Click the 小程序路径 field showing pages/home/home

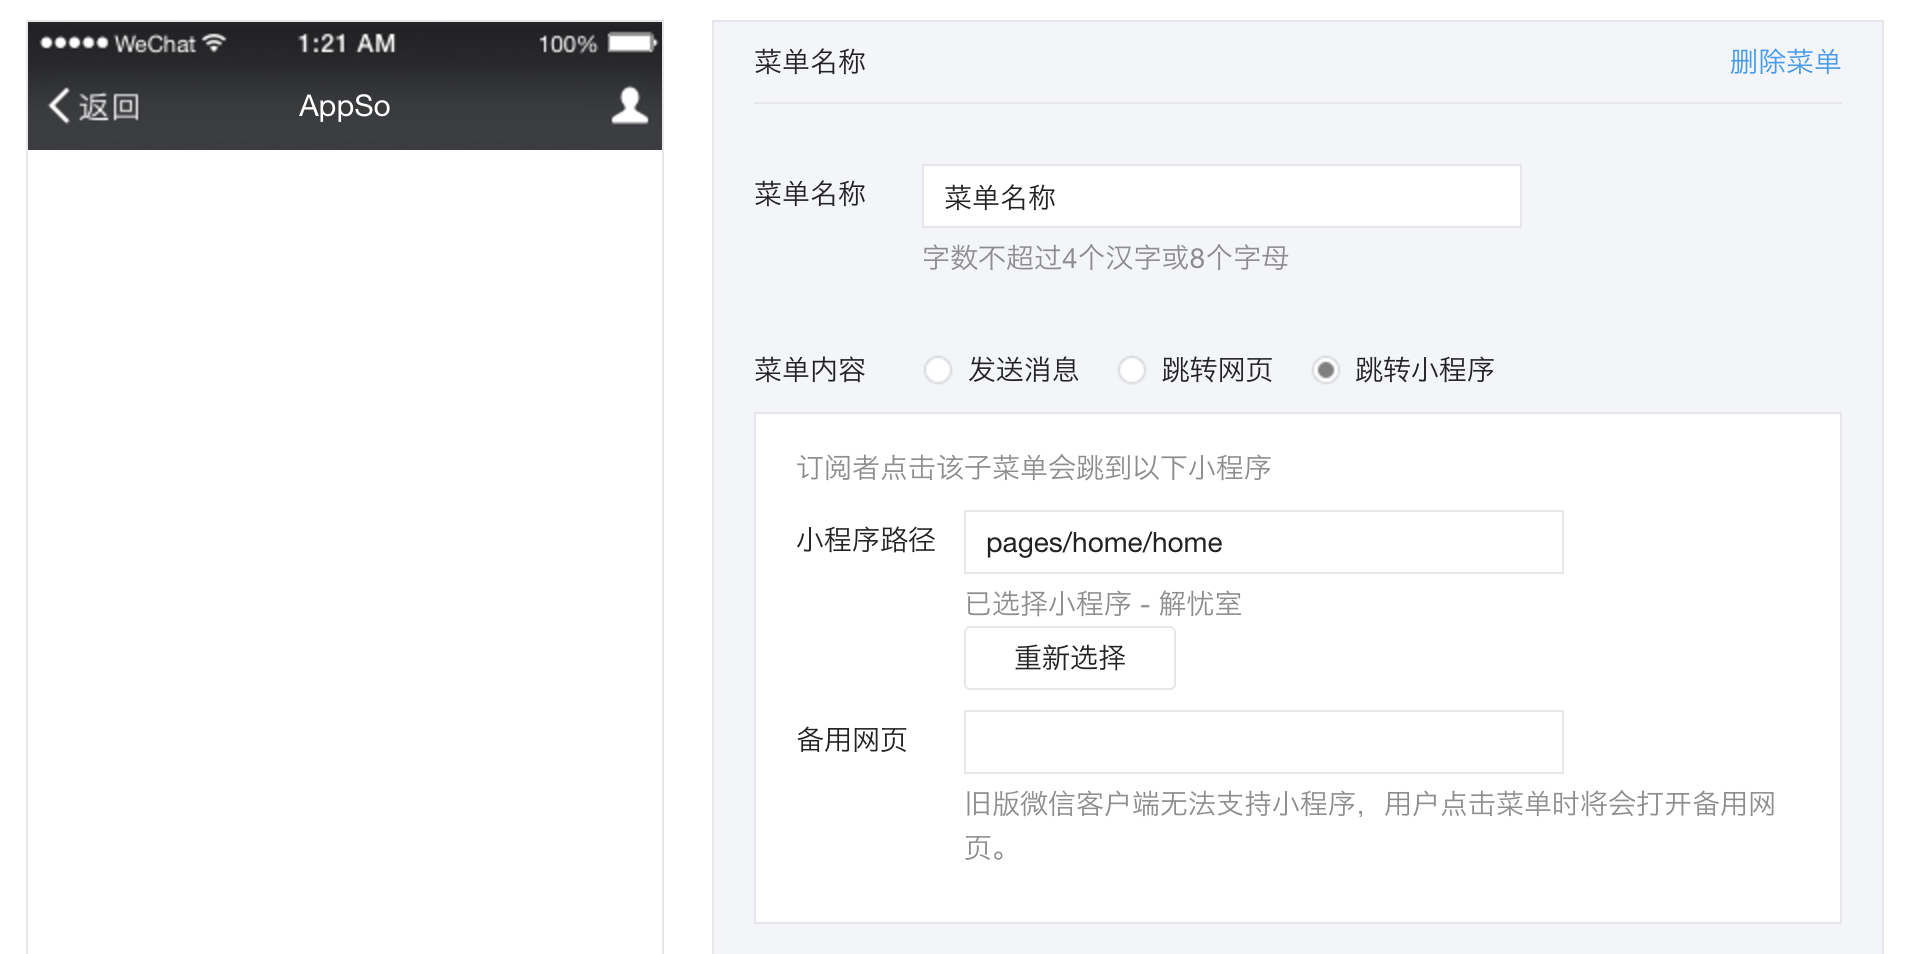(1263, 541)
